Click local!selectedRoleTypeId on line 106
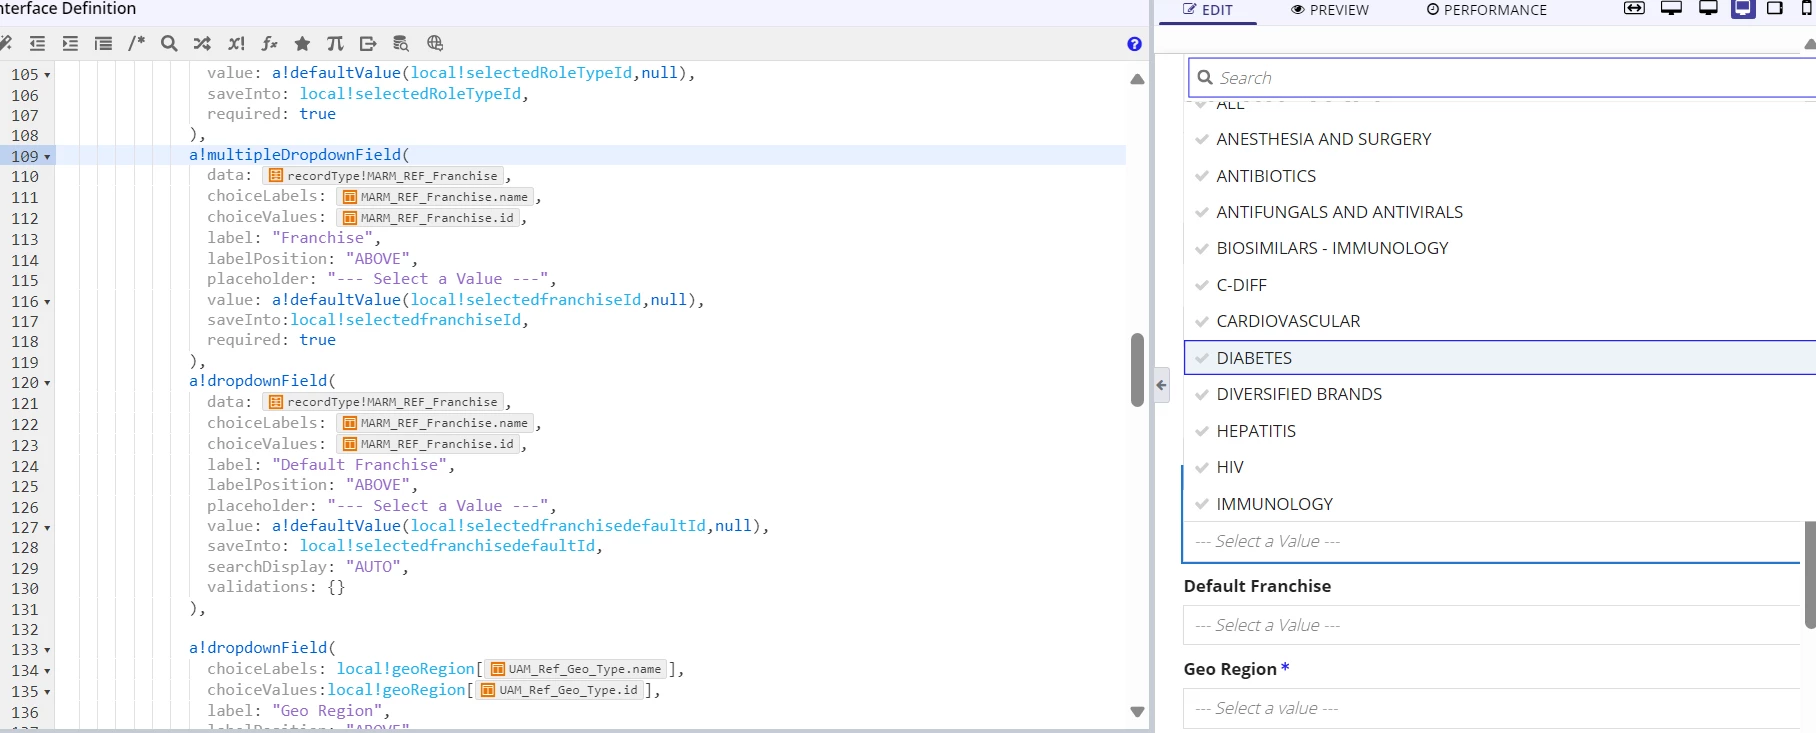This screenshot has height=733, width=1816. (410, 94)
